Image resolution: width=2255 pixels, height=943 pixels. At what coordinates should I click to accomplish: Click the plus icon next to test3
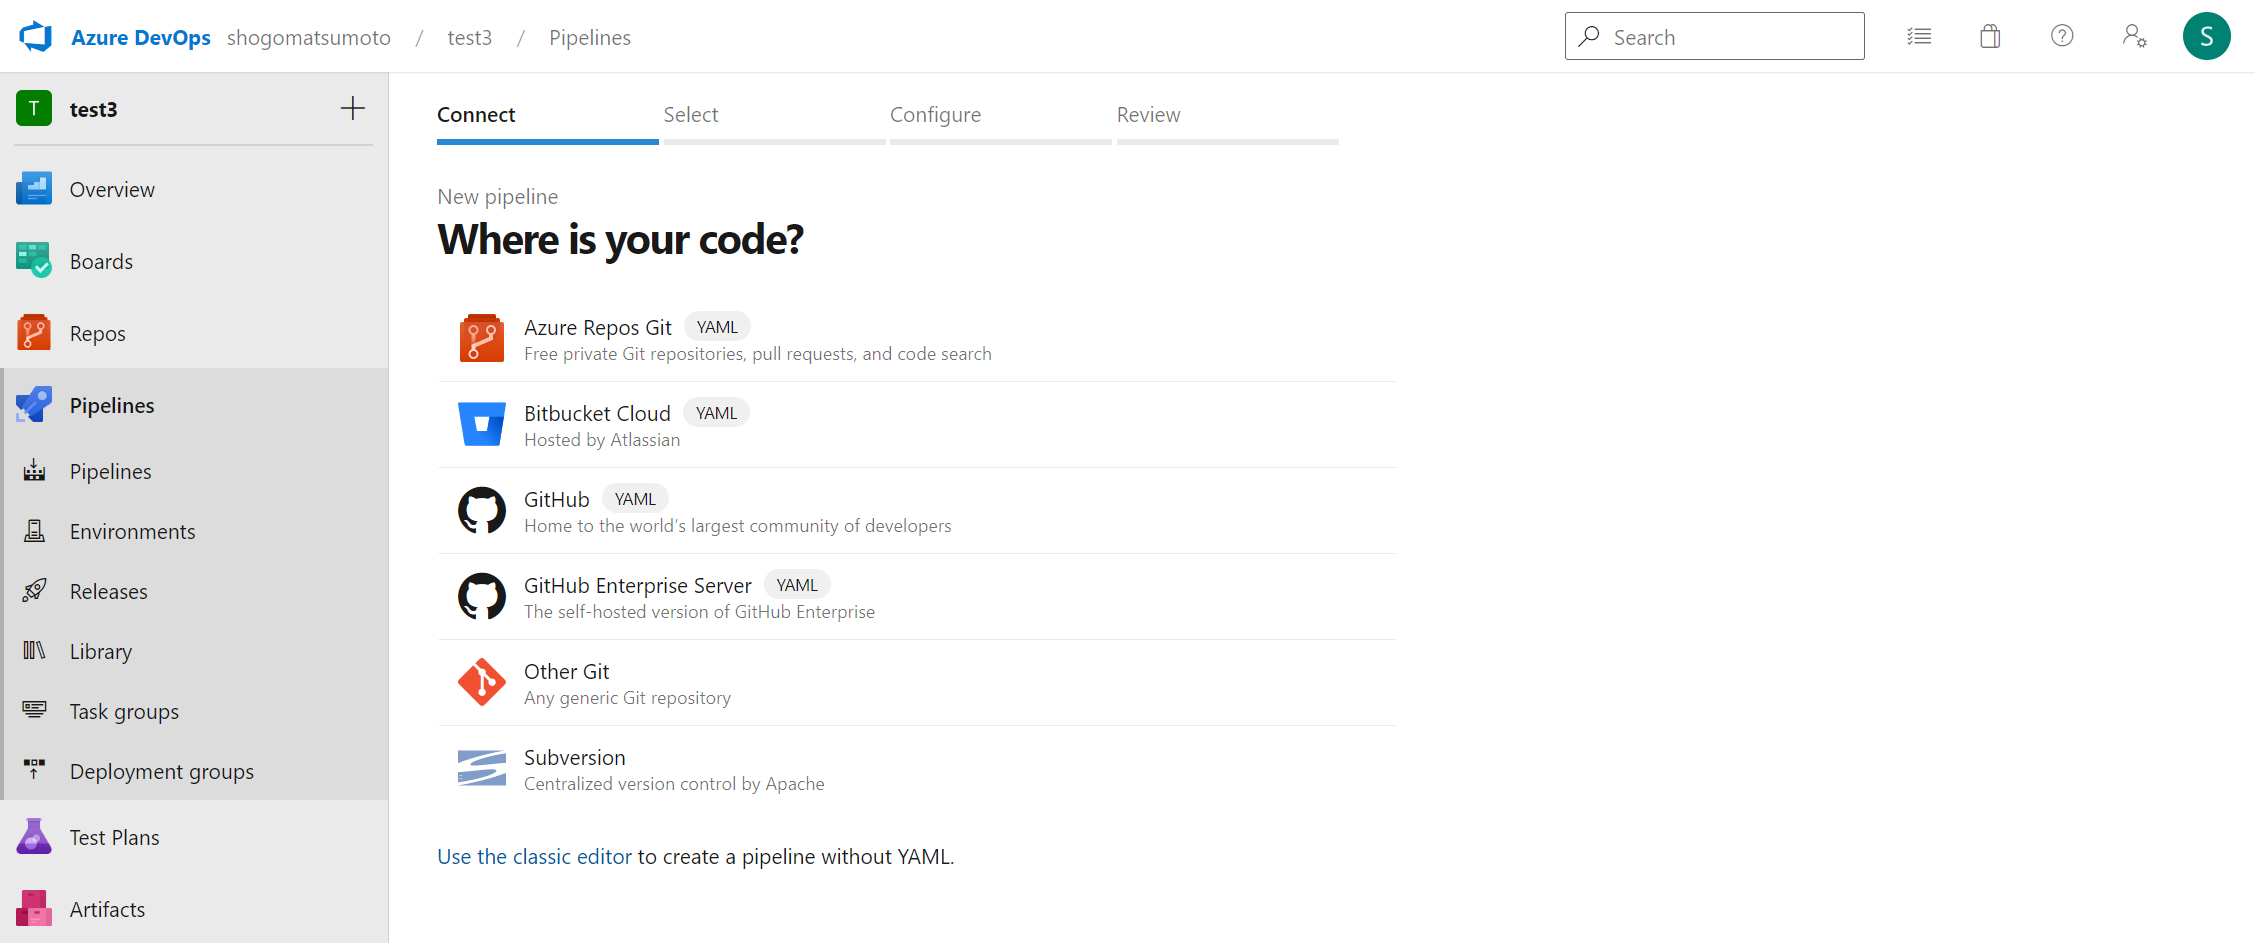point(352,108)
